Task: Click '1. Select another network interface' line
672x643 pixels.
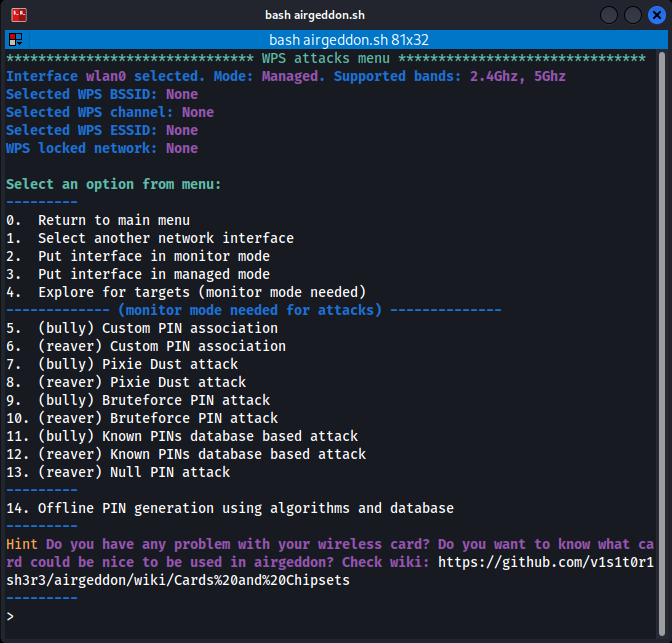Action: 150,238
